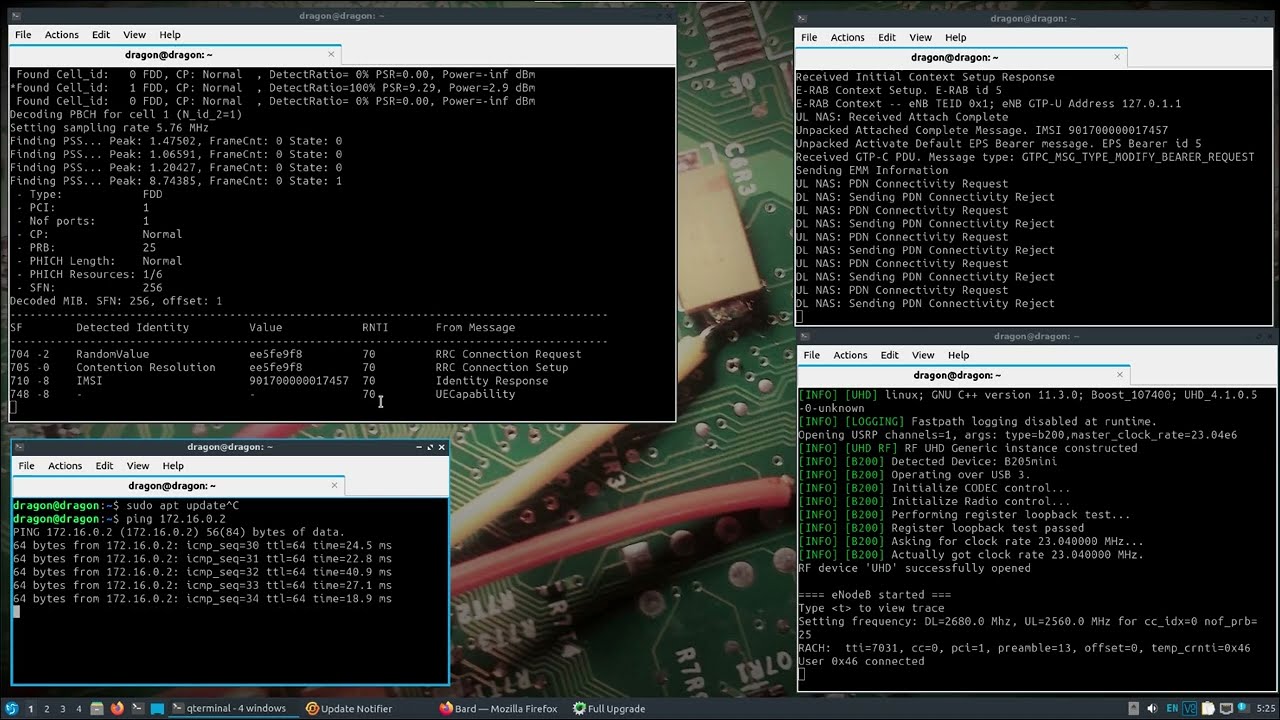Click IMSI value 901700000017457 in table
The image size is (1280, 720).
click(299, 381)
